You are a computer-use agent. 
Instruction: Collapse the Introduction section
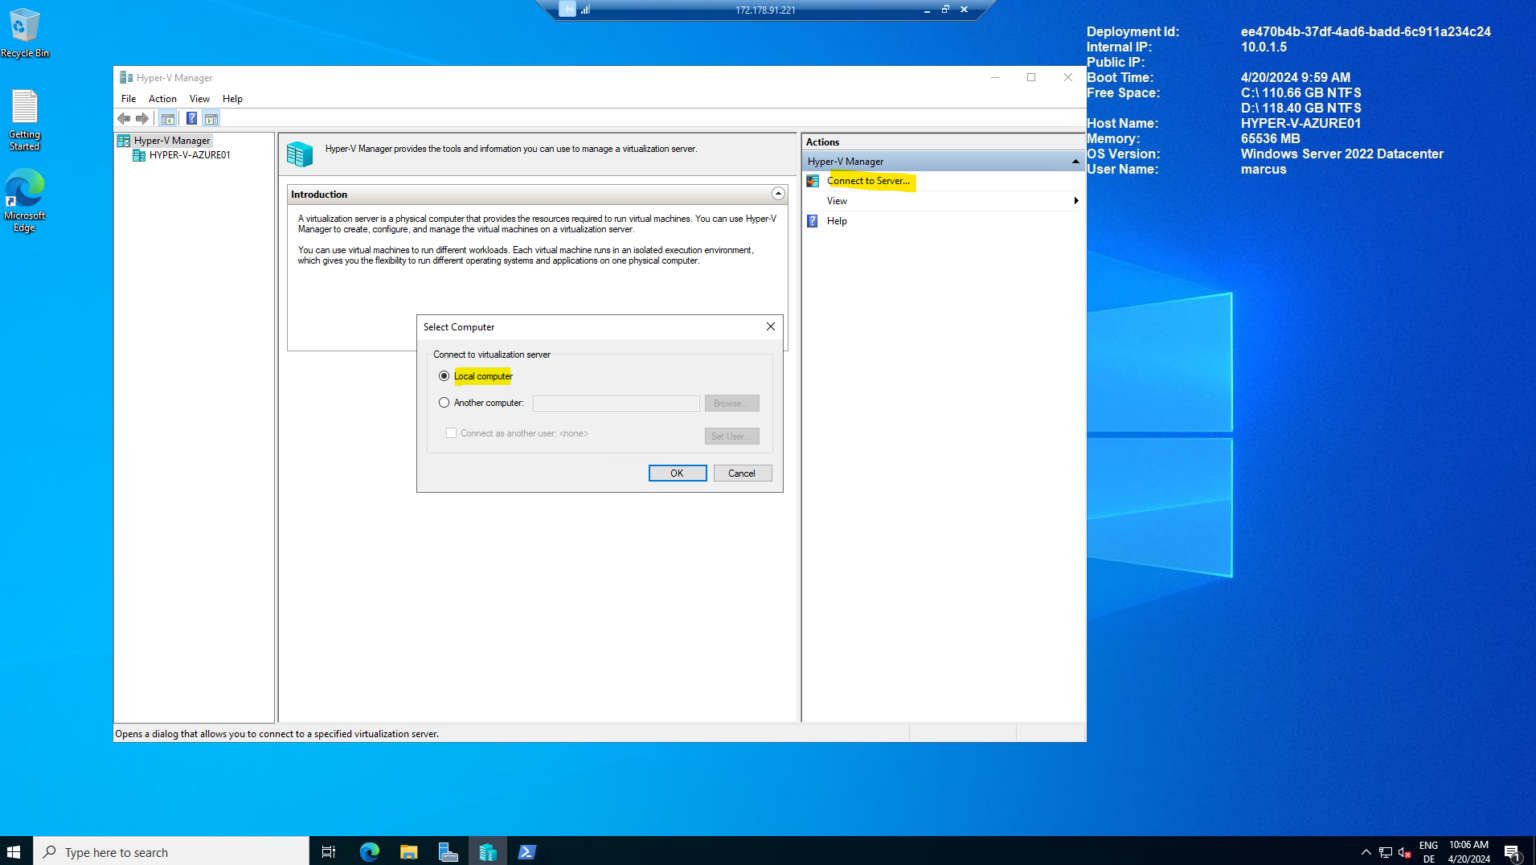pos(778,193)
